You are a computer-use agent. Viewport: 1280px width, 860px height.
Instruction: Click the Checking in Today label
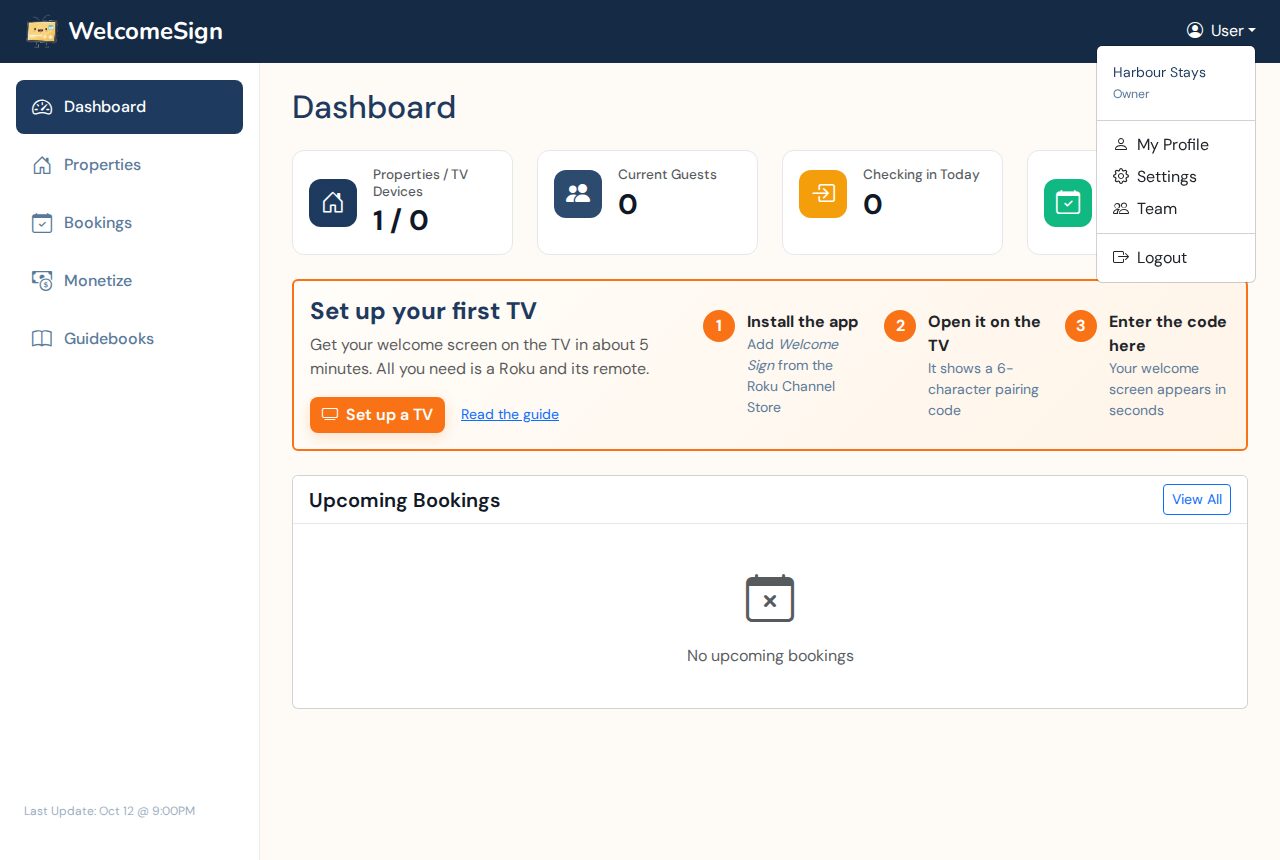(921, 175)
